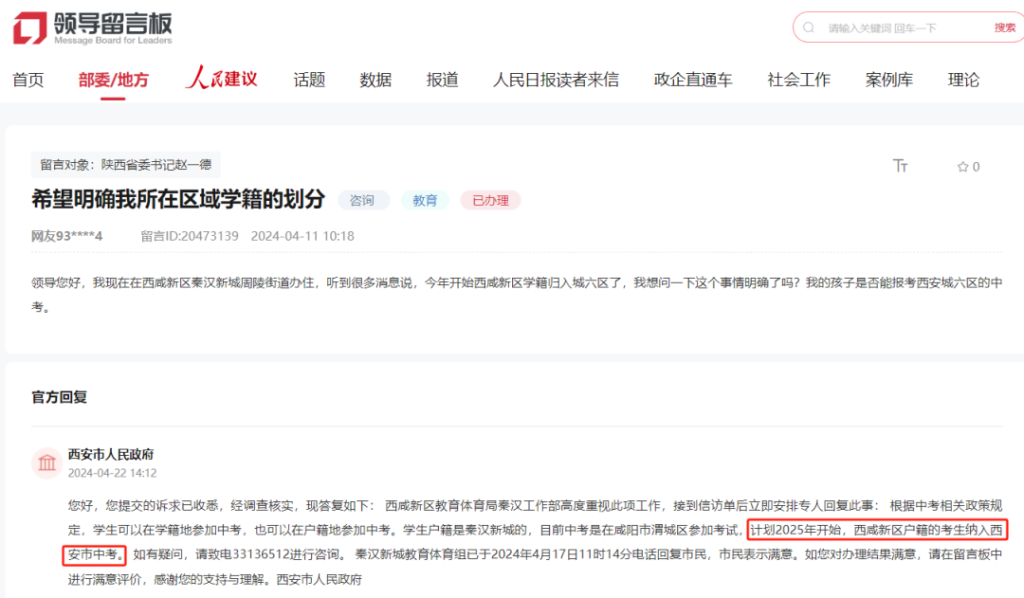The image size is (1024, 598).
Task: Open the 部委/地方 tab
Action: pyautogui.click(x=113, y=80)
